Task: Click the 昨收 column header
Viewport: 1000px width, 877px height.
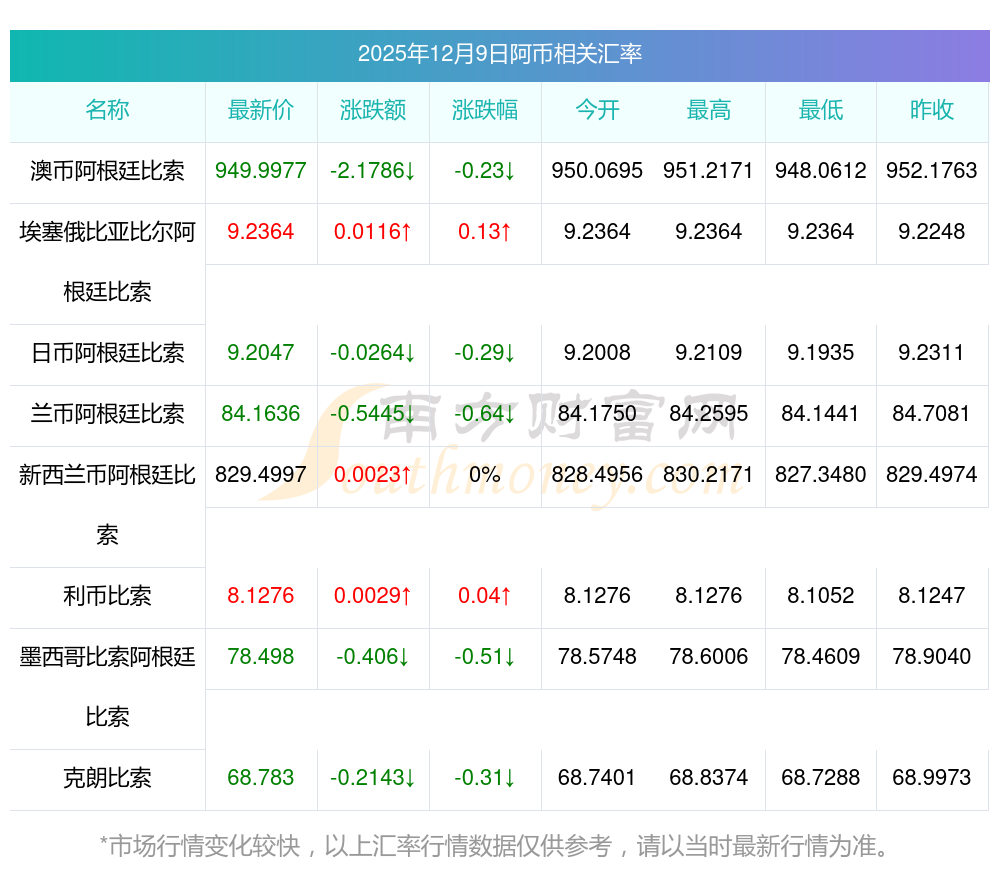Action: pos(932,110)
